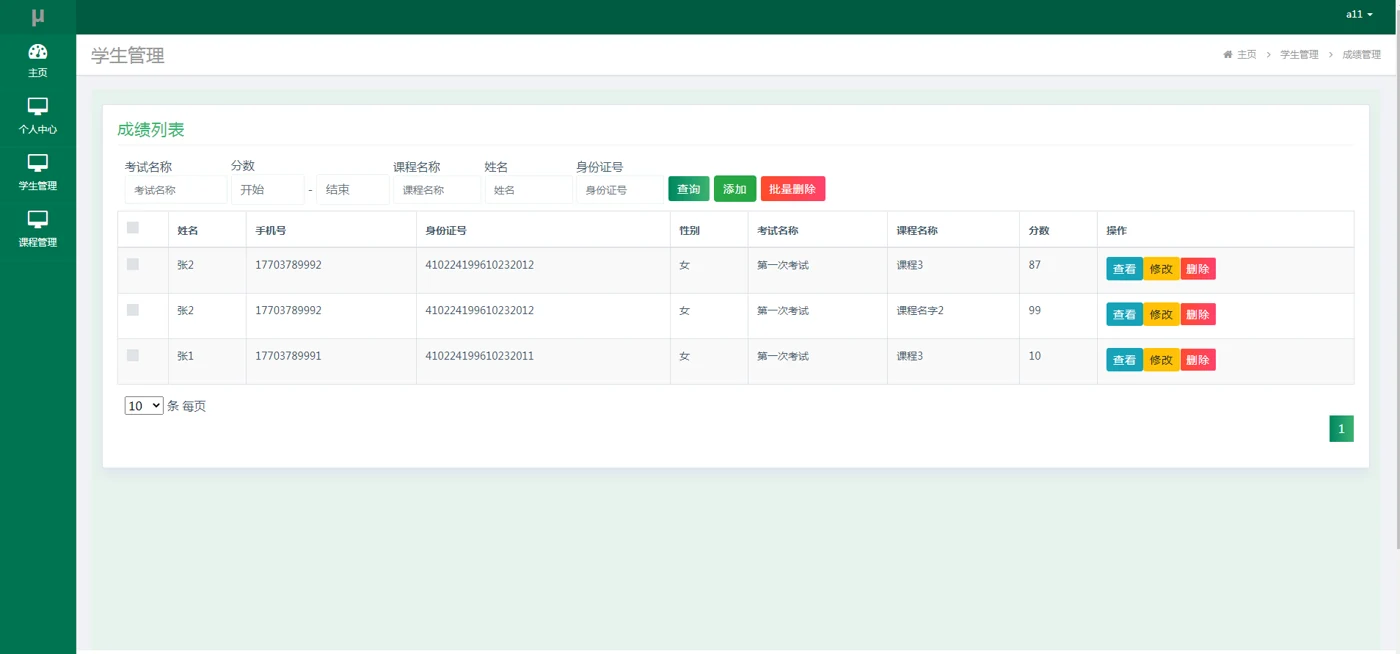Click the μ logo at top left
The width and height of the screenshot is (1400, 654).
[x=38, y=17]
